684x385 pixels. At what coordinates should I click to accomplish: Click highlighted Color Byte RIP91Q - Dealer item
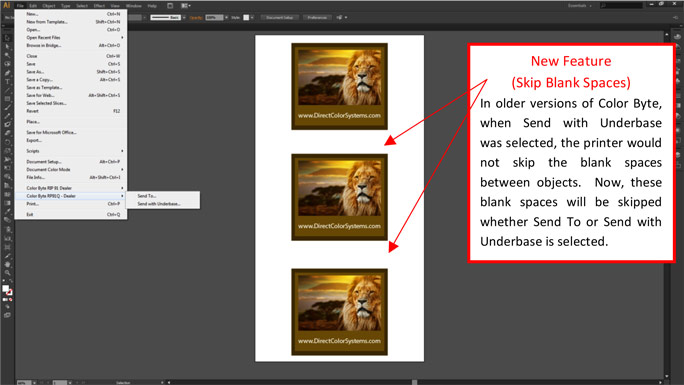71,196
